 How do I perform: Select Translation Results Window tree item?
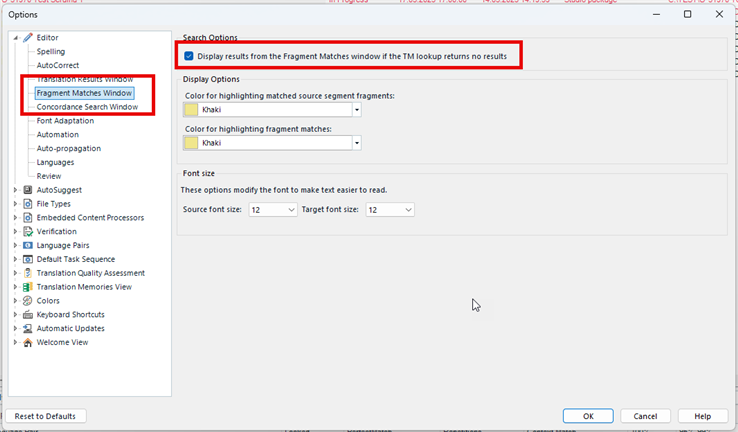(85, 79)
